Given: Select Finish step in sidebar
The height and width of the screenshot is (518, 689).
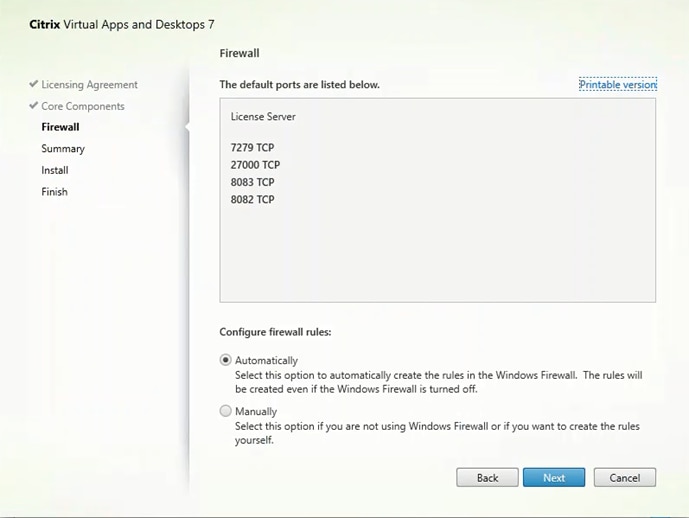Looking at the screenshot, I should [x=54, y=192].
